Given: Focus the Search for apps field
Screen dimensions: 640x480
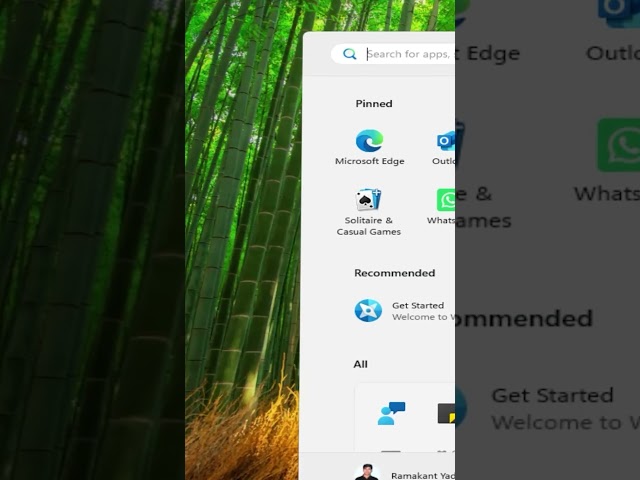Looking at the screenshot, I should pyautogui.click(x=393, y=54).
